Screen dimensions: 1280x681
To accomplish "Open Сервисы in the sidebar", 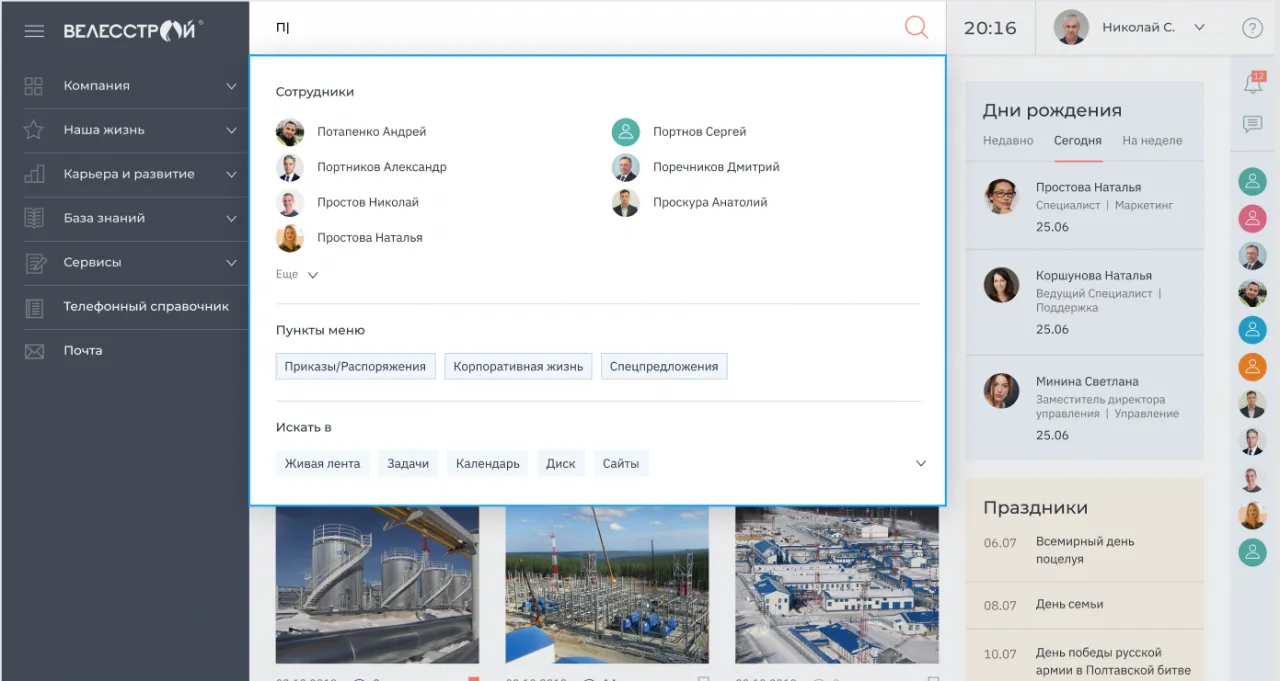I will pos(92,263).
